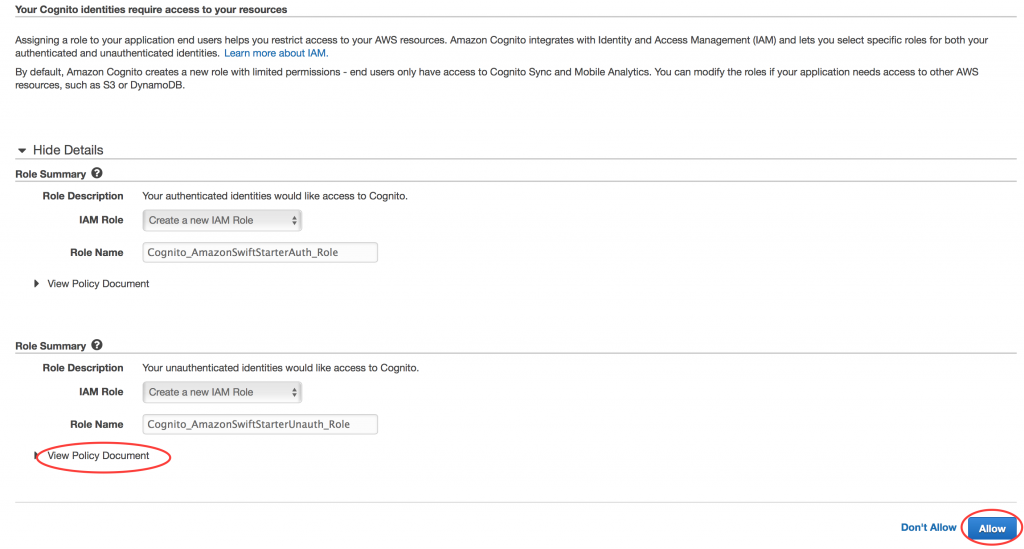Select the Hide Details heading text
Image resolution: width=1024 pixels, height=549 pixels.
coord(68,150)
